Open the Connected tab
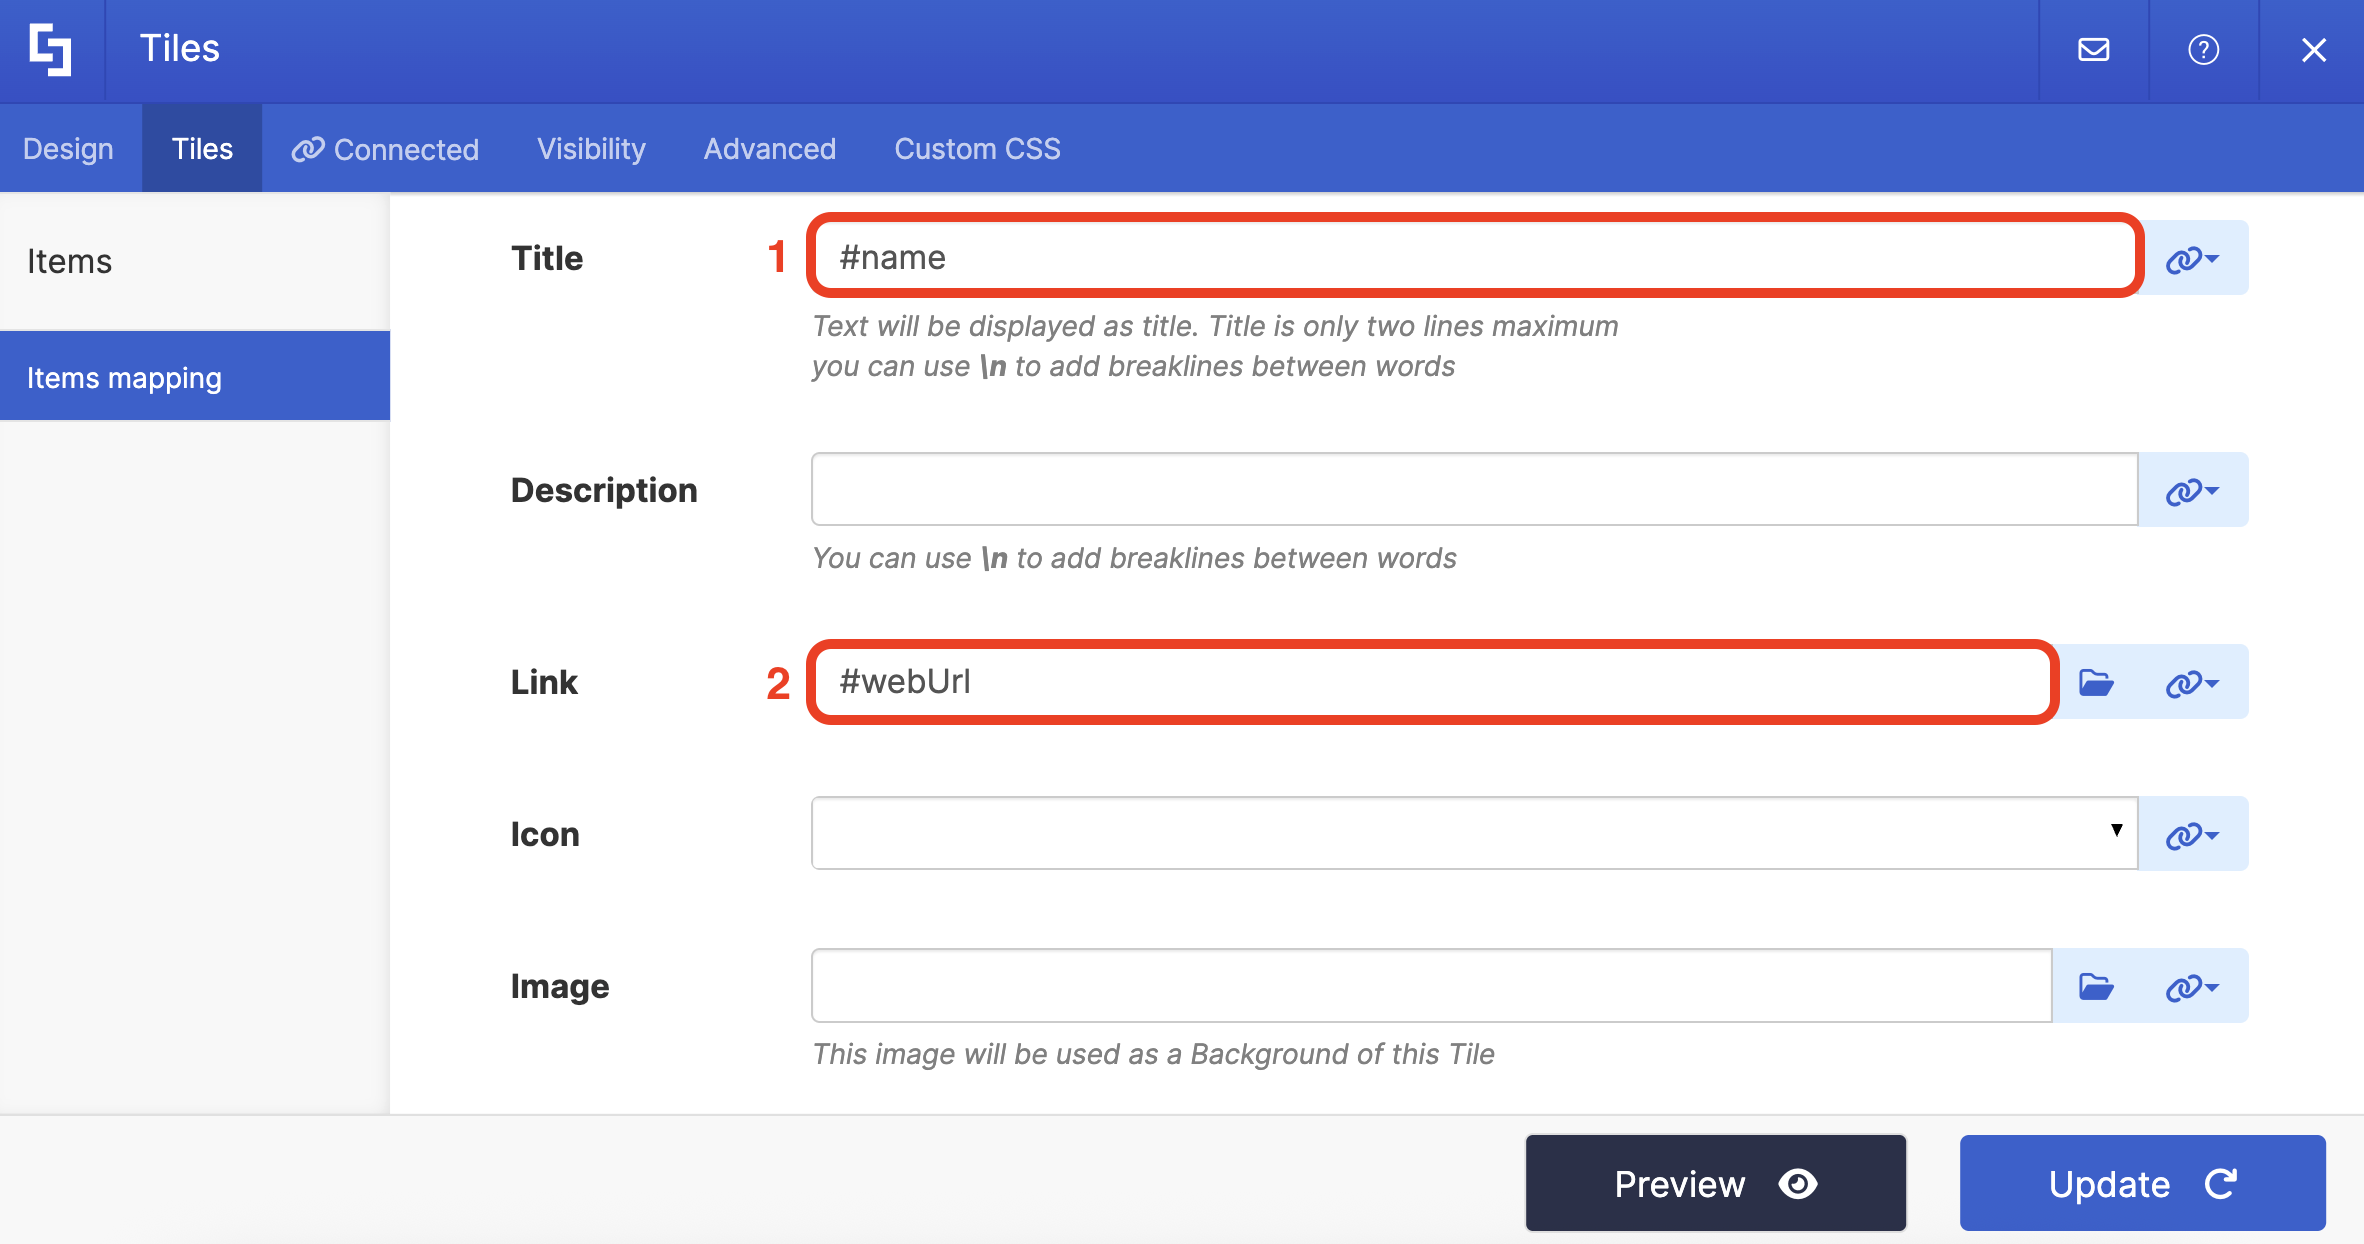The width and height of the screenshot is (2364, 1244). (385, 149)
